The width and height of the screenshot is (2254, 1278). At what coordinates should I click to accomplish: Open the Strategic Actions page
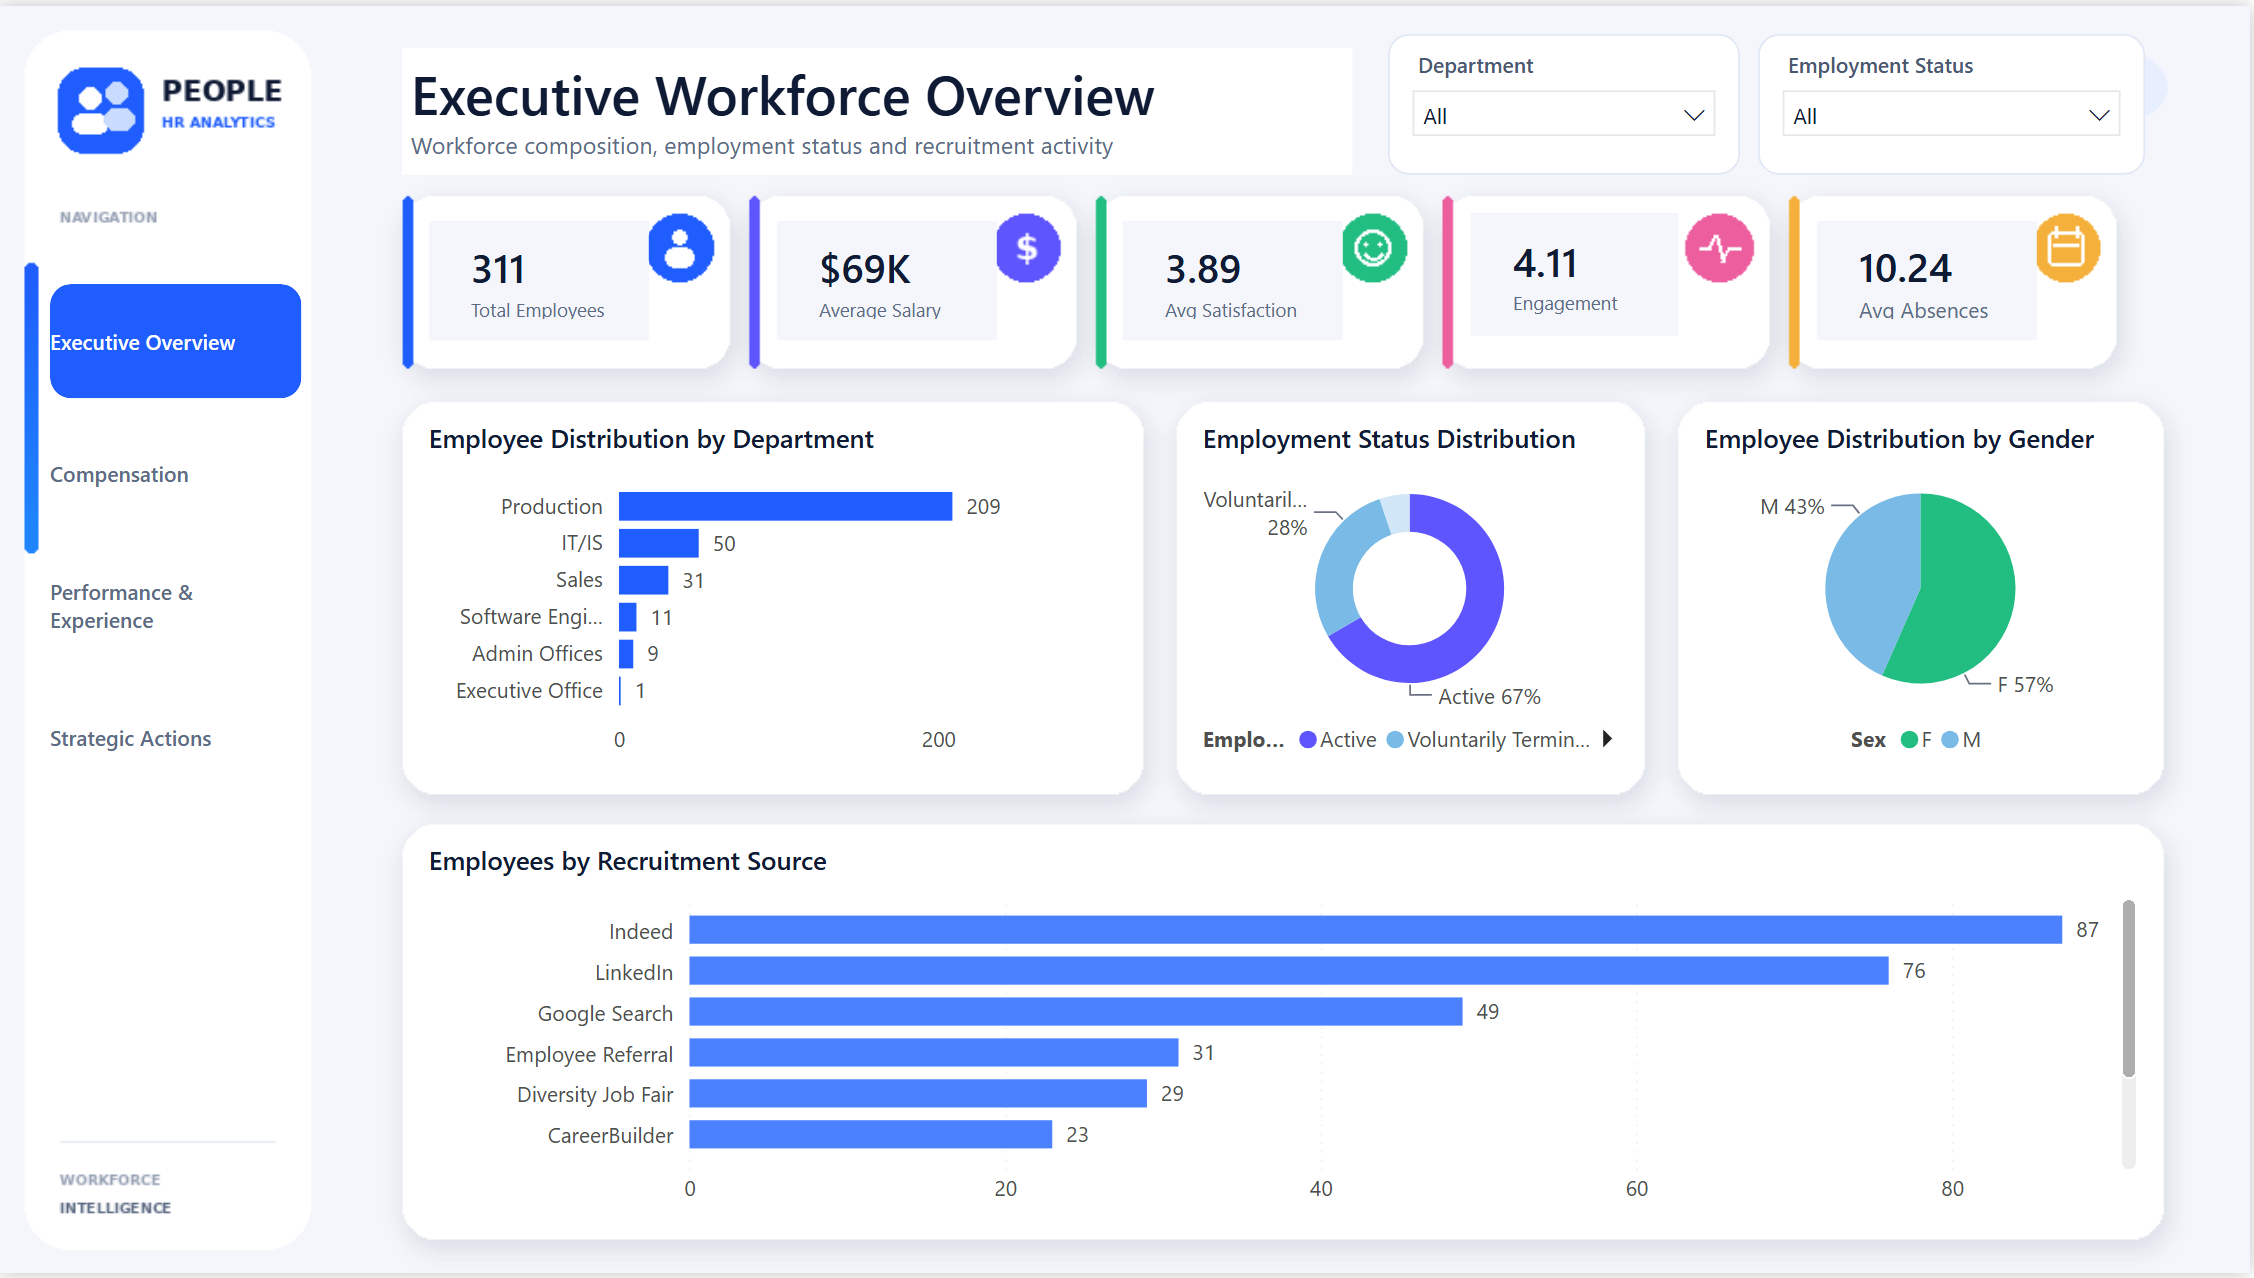point(130,739)
